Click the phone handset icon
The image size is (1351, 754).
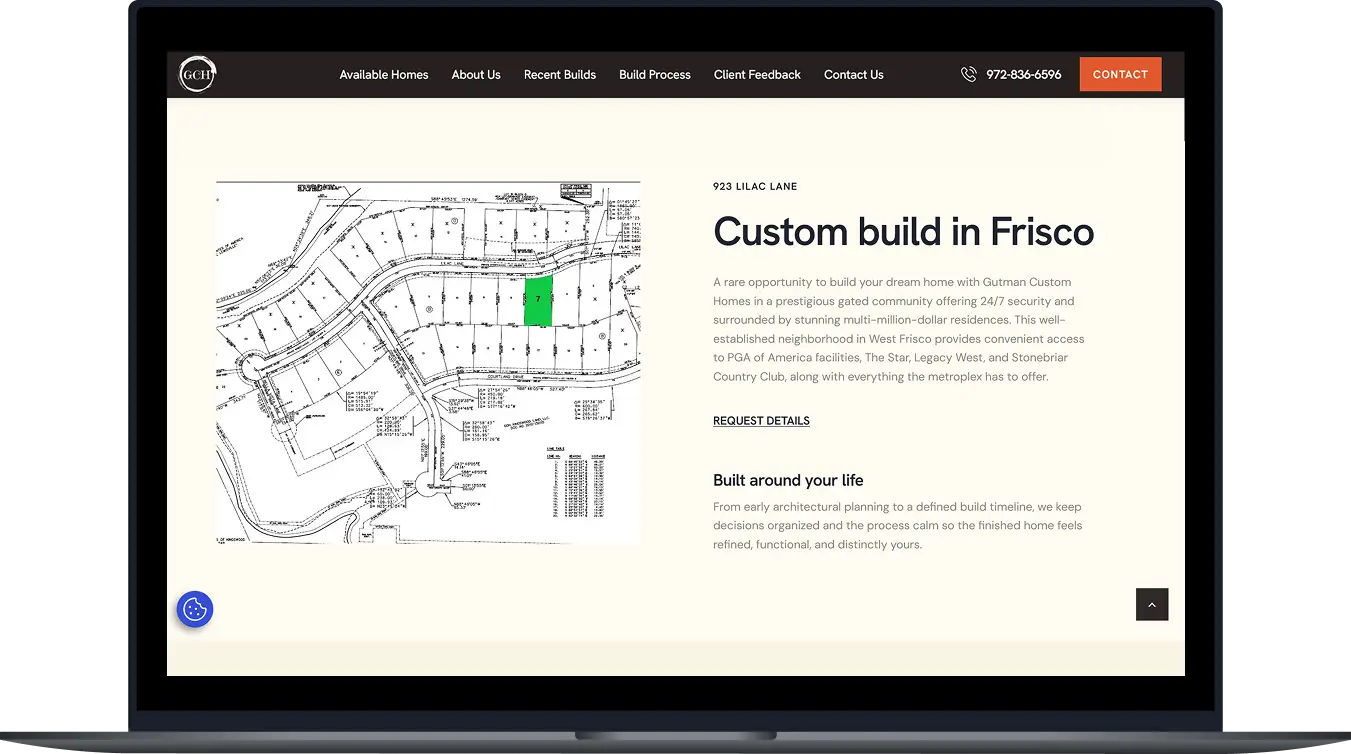tap(968, 74)
